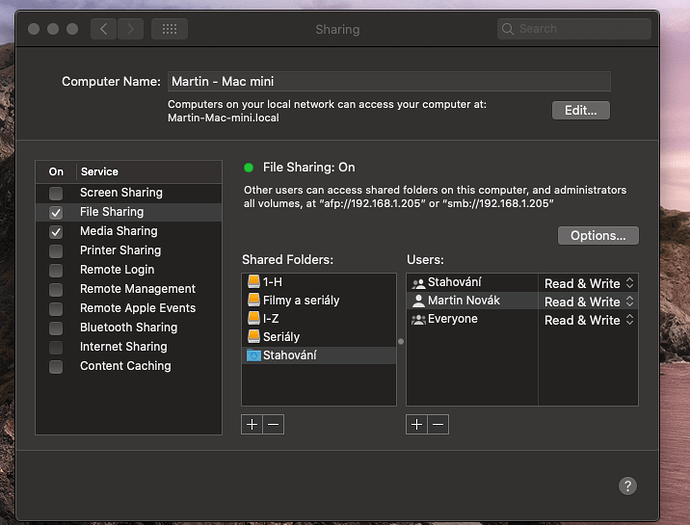Show all preferences with the grid icon
This screenshot has height=525, width=690.
[169, 29]
